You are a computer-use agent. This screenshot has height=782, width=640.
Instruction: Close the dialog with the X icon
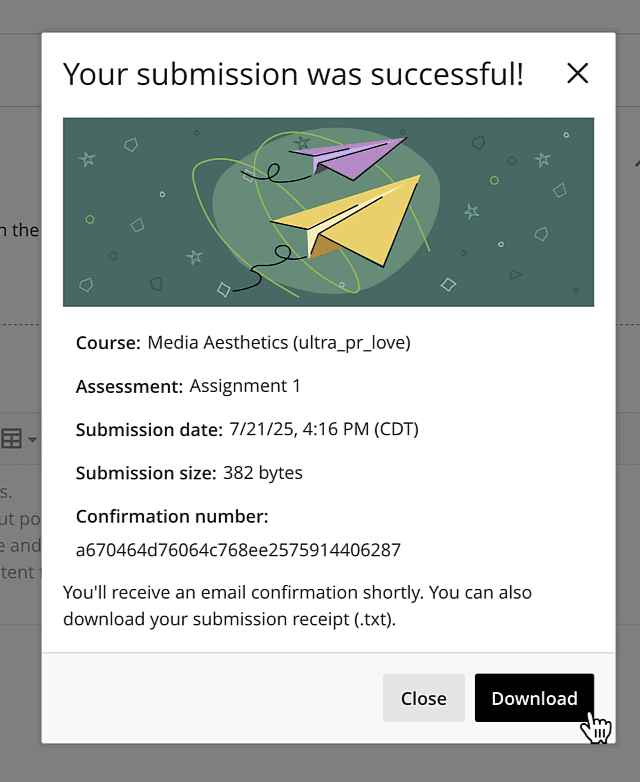577,73
